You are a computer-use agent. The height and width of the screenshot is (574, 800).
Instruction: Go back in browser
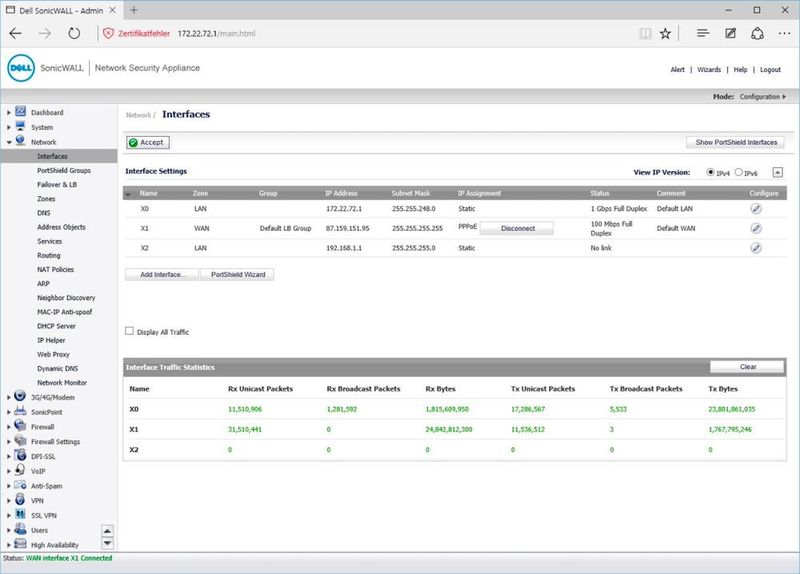click(x=16, y=34)
